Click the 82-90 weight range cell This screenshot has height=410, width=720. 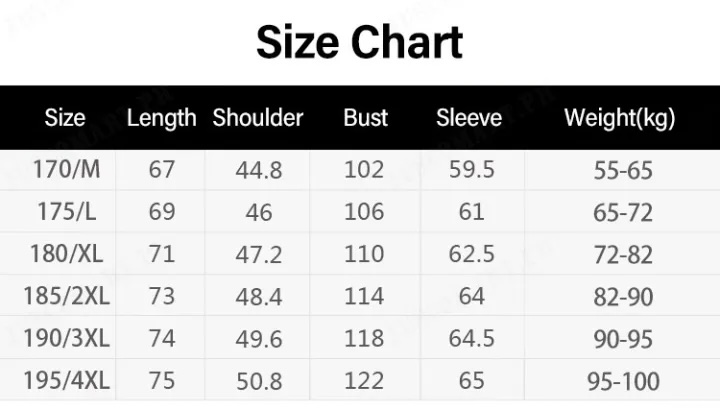click(623, 297)
